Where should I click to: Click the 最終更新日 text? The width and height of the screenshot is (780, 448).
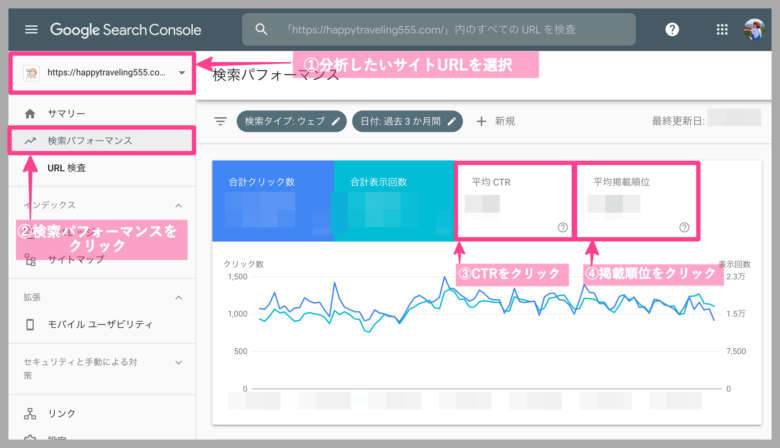tap(678, 121)
